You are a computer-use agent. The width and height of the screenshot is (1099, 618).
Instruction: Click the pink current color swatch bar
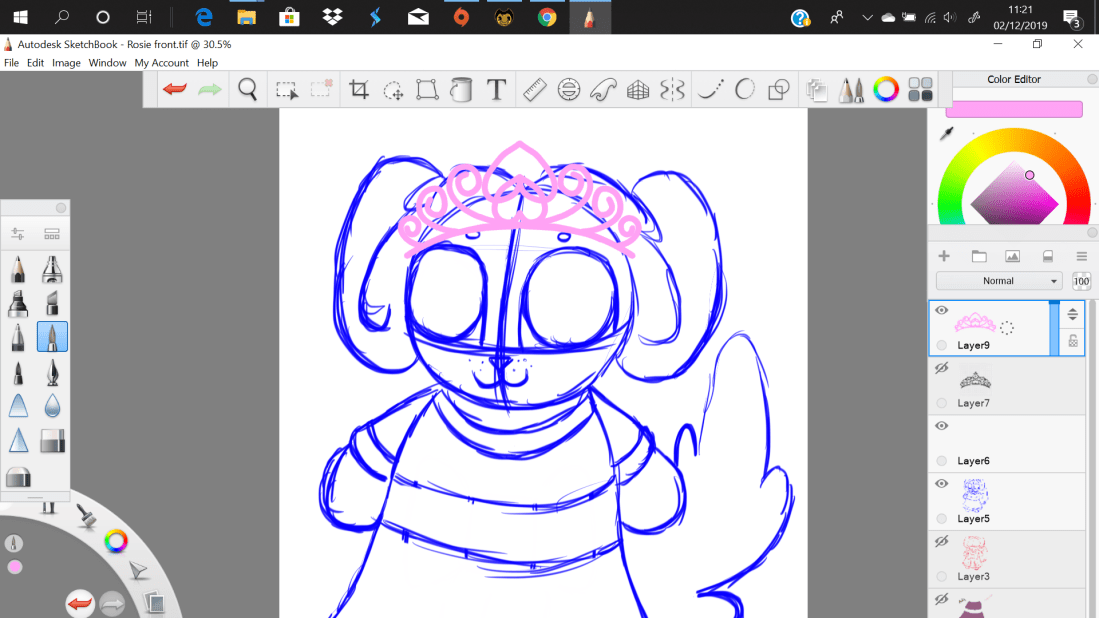click(1014, 109)
